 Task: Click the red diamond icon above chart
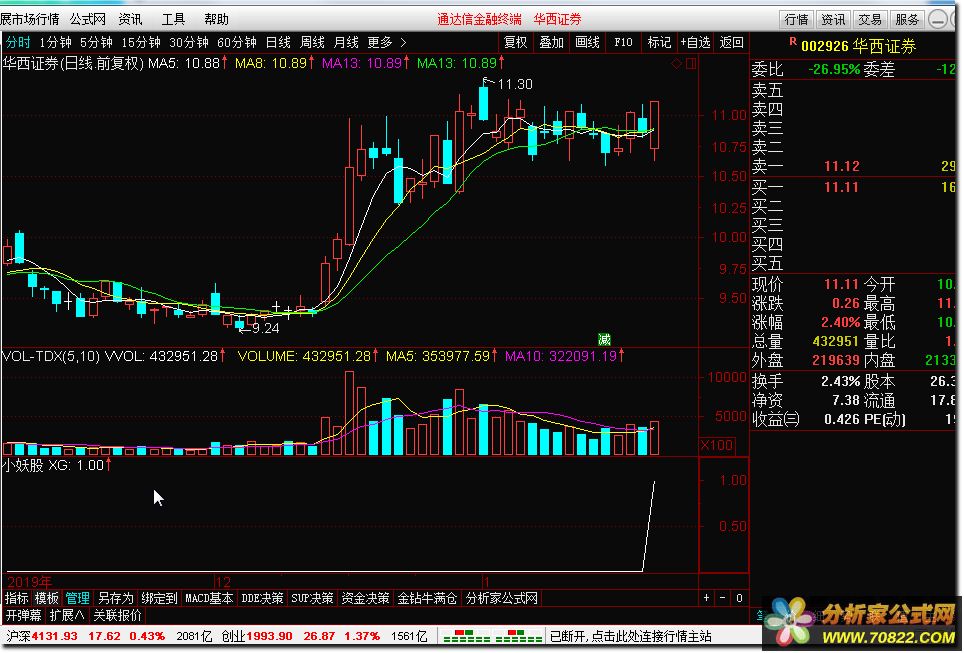click(x=676, y=64)
